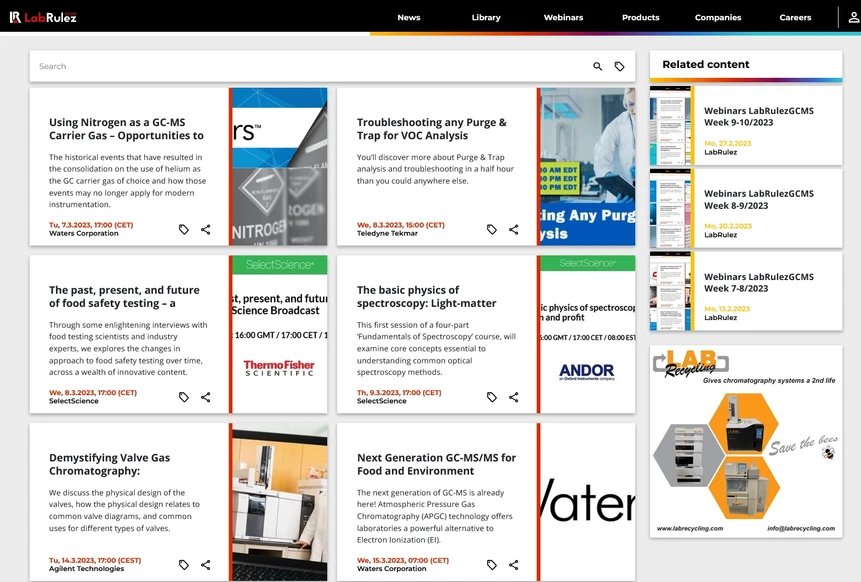Click date Mo, 13.2.2023 in related content
Screen dimensions: 861x582
(x=727, y=309)
